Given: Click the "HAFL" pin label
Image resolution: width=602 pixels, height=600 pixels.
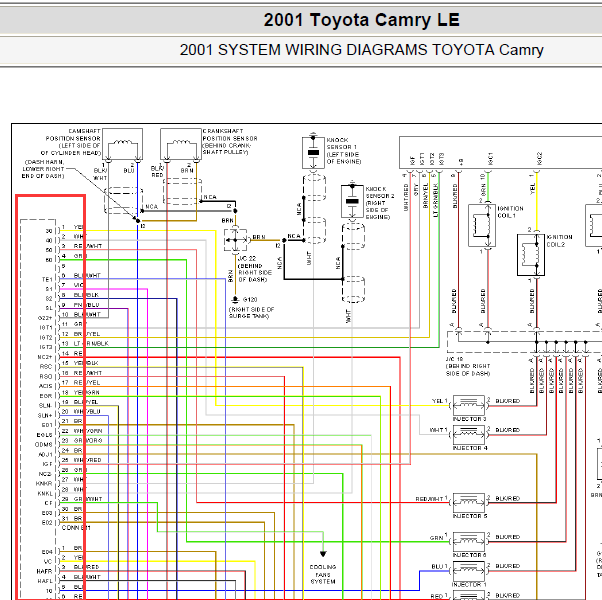Looking at the screenshot, I should (x=45, y=581).
